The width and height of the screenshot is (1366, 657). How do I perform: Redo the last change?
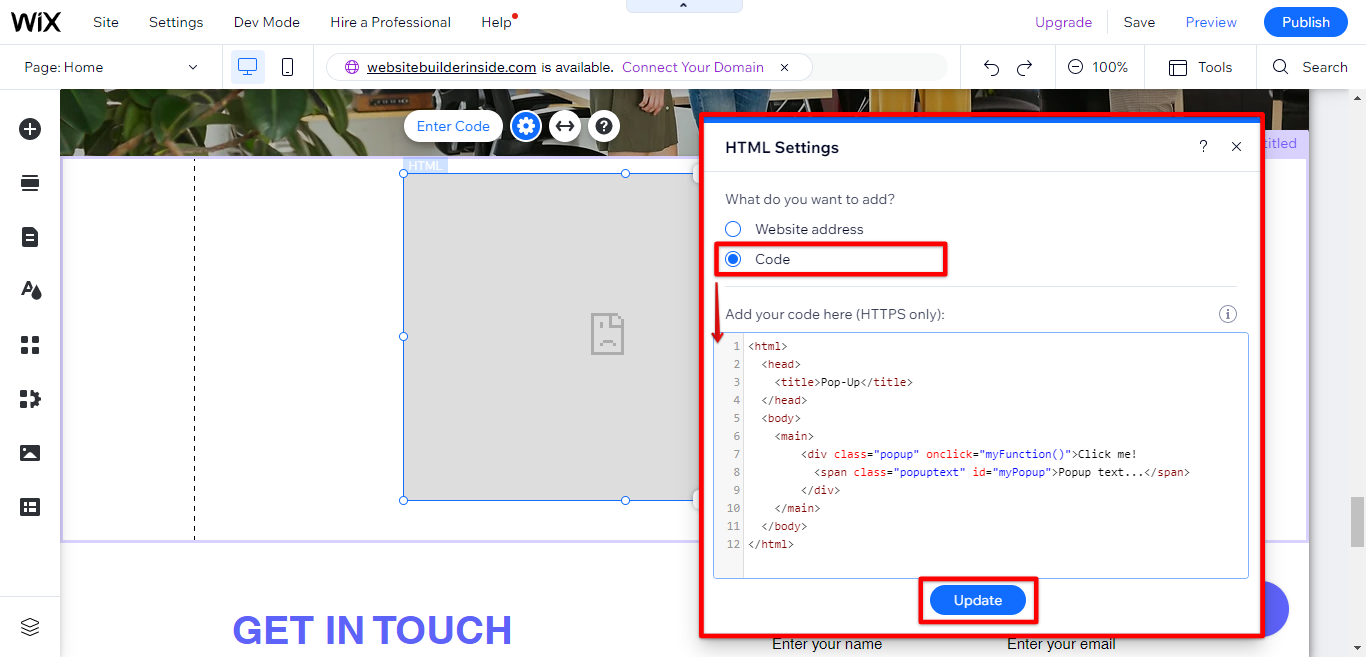tap(1024, 67)
